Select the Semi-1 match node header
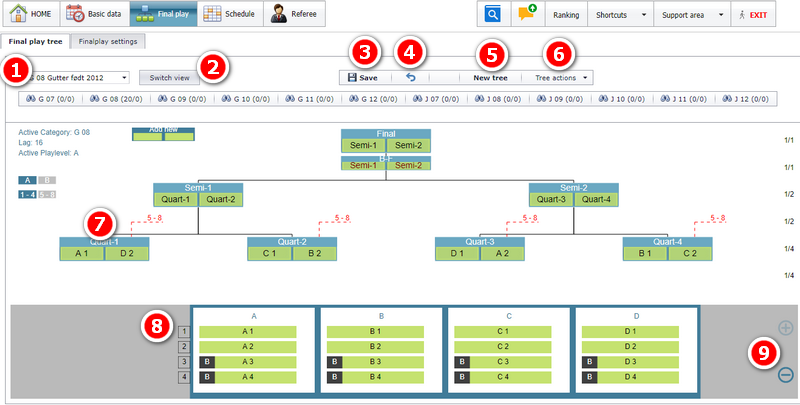The width and height of the screenshot is (800, 405). click(198, 188)
